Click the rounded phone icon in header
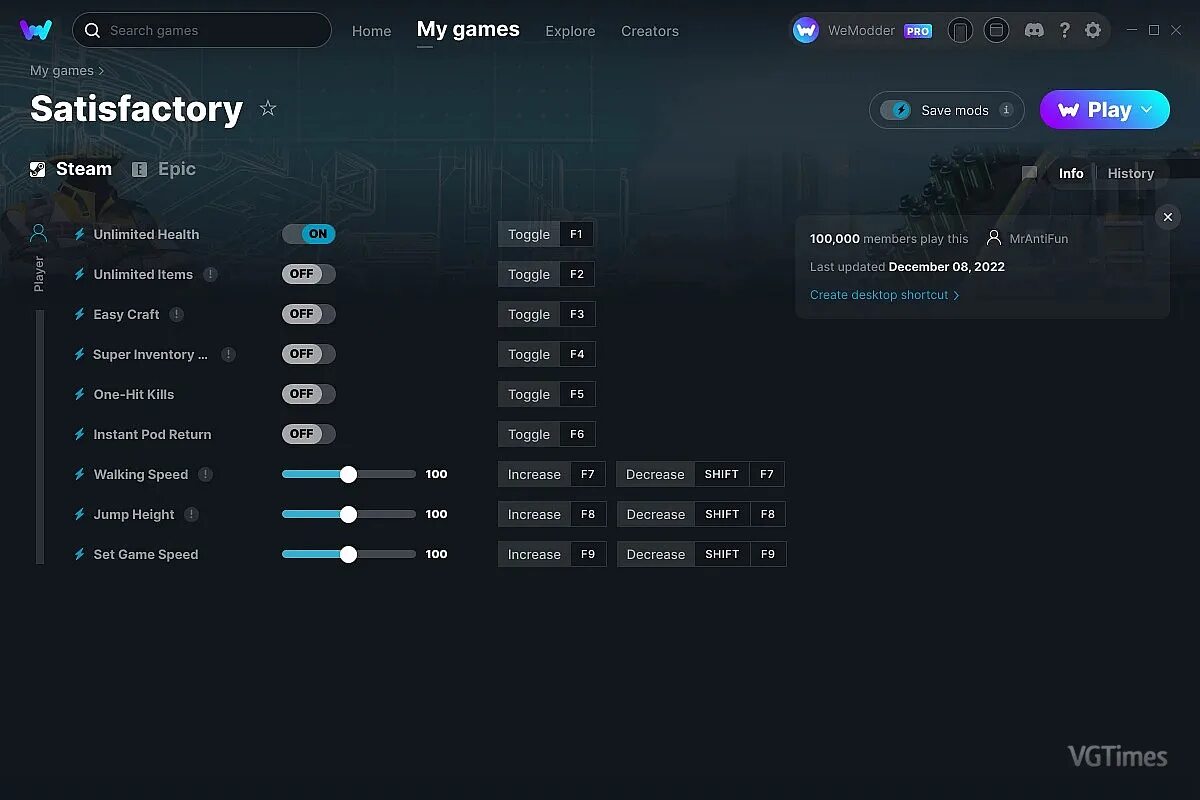 coord(960,30)
